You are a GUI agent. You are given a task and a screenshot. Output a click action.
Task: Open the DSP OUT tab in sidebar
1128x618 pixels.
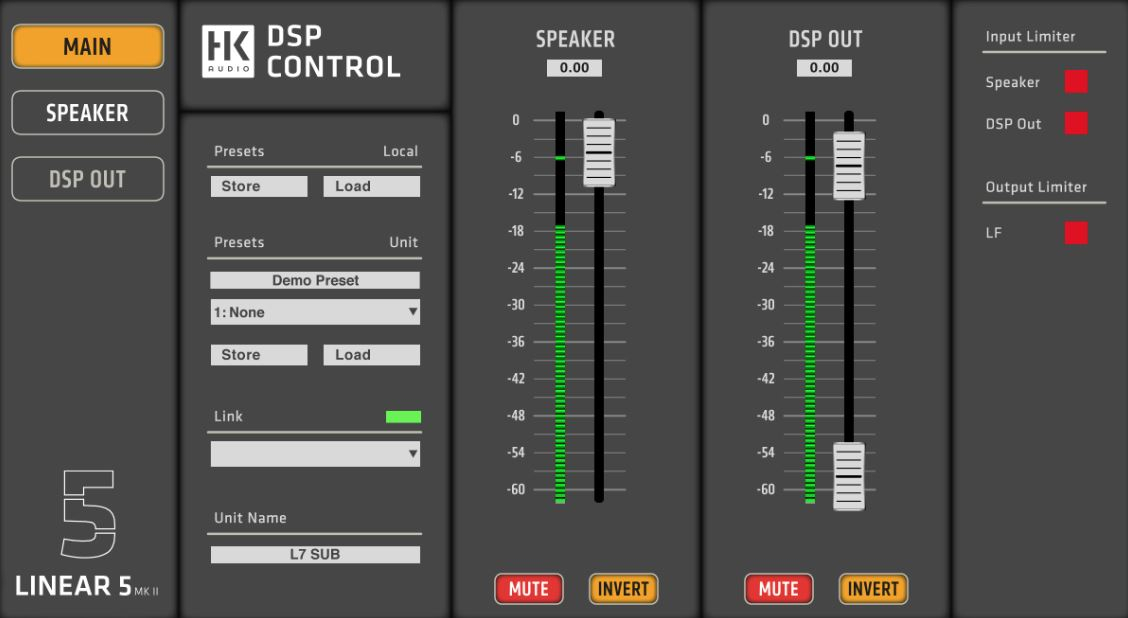(x=88, y=179)
